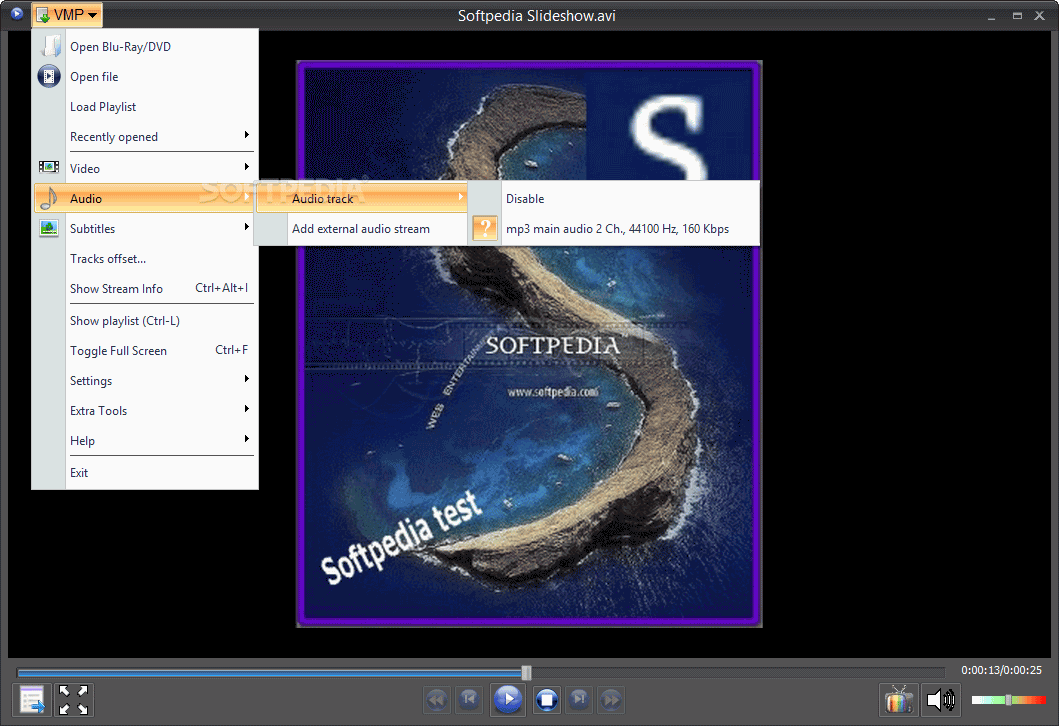Click the Subtitles picture icon
The image size is (1059, 726).
point(49,228)
